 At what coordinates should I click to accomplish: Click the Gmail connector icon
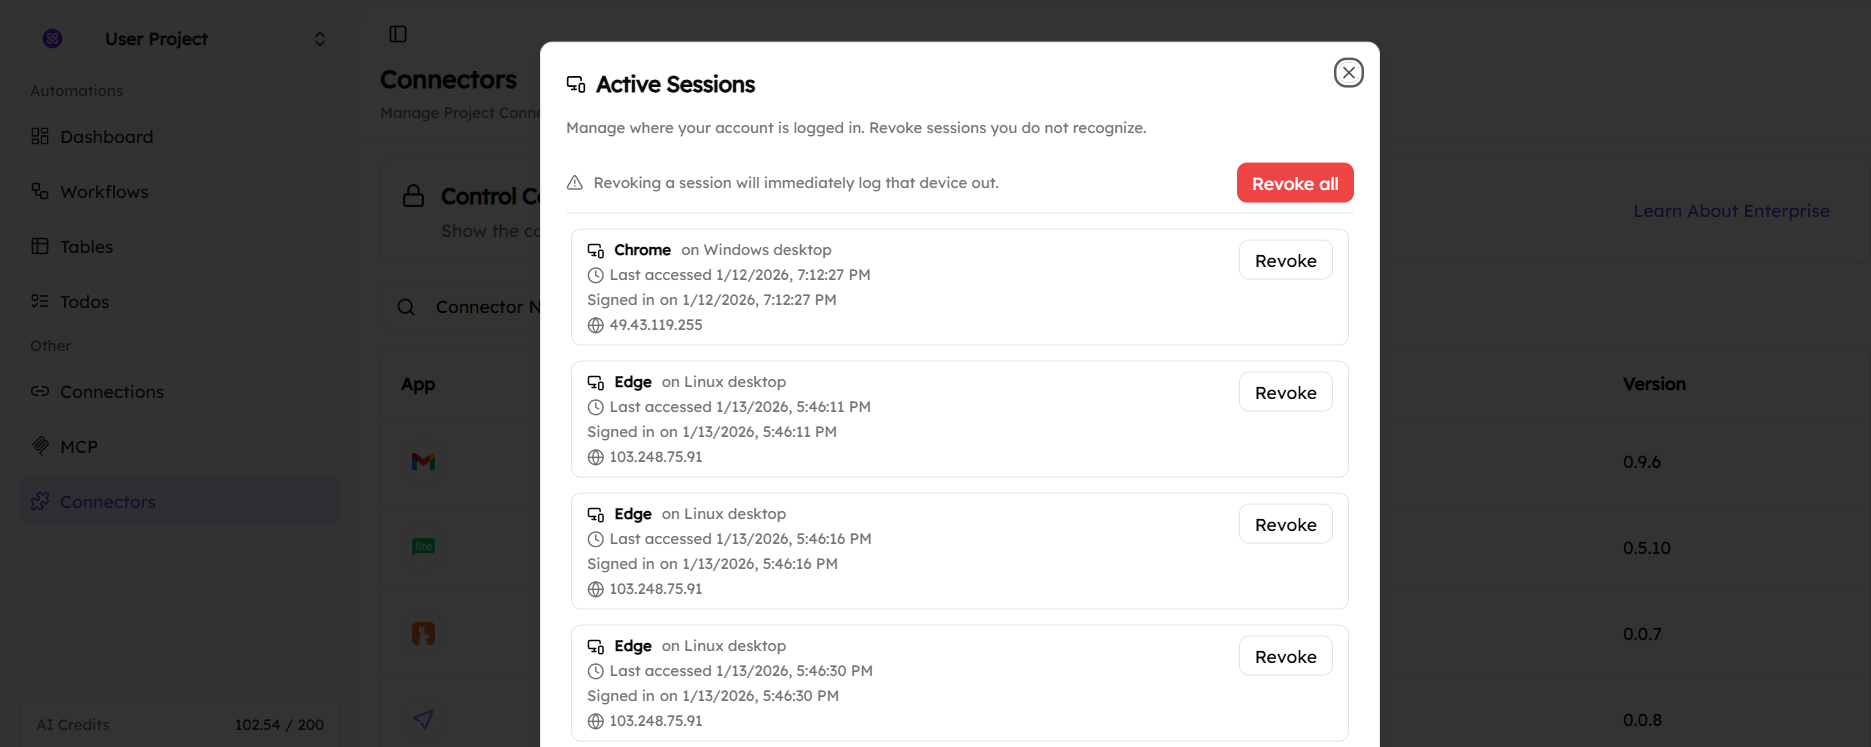coord(423,461)
